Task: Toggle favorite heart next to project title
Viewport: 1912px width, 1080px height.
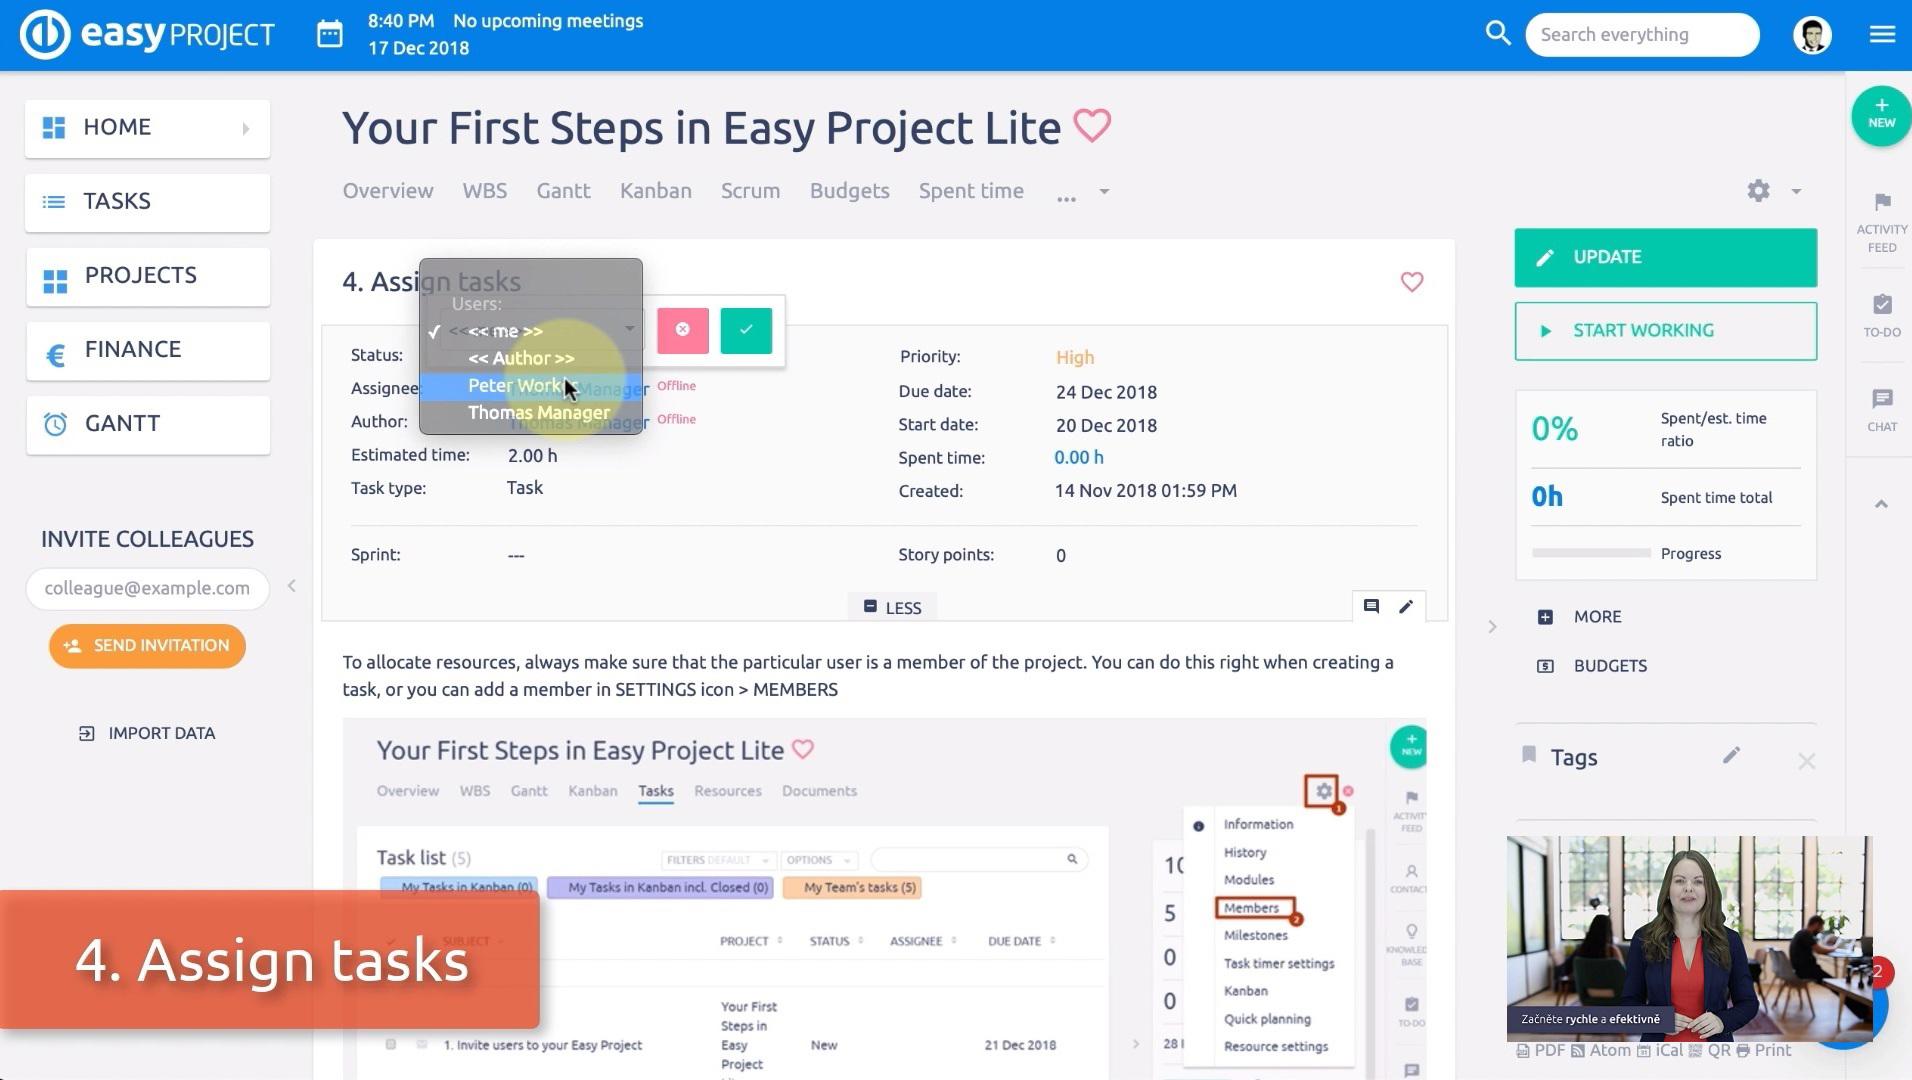Action: (1092, 126)
